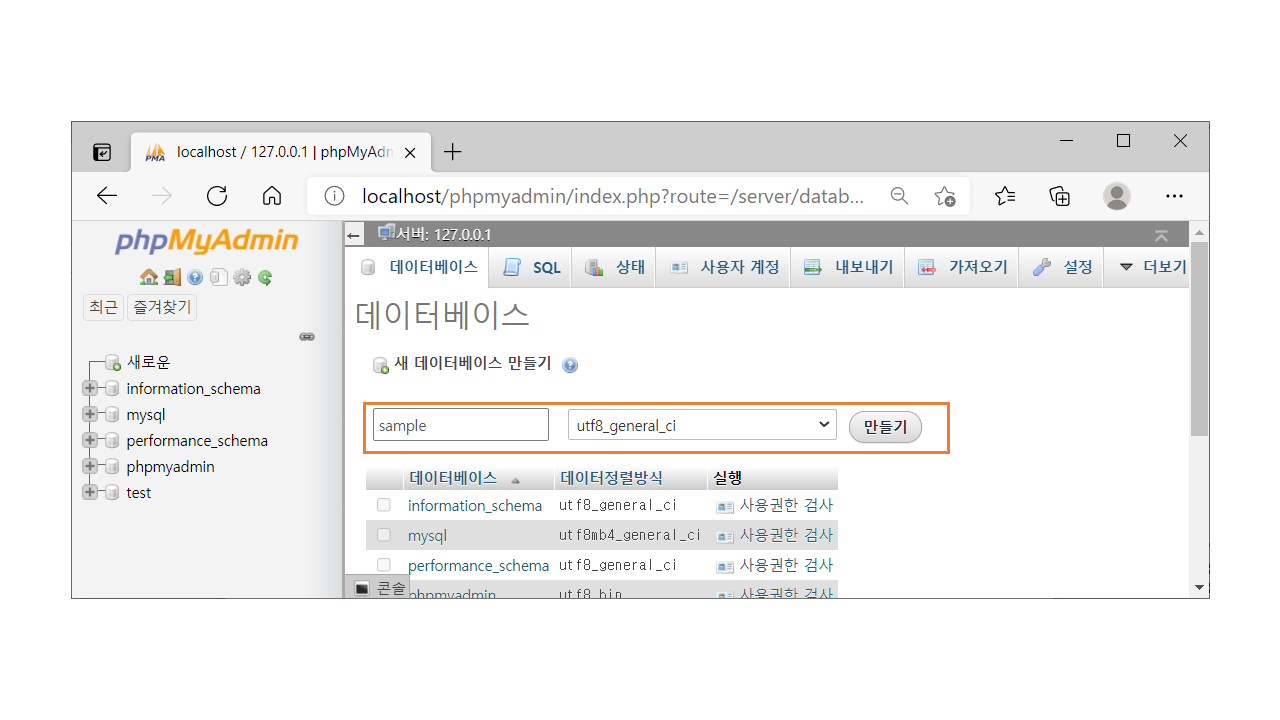Check the mysql database row checkbox
Screen dimensions: 1280x720
[384, 535]
